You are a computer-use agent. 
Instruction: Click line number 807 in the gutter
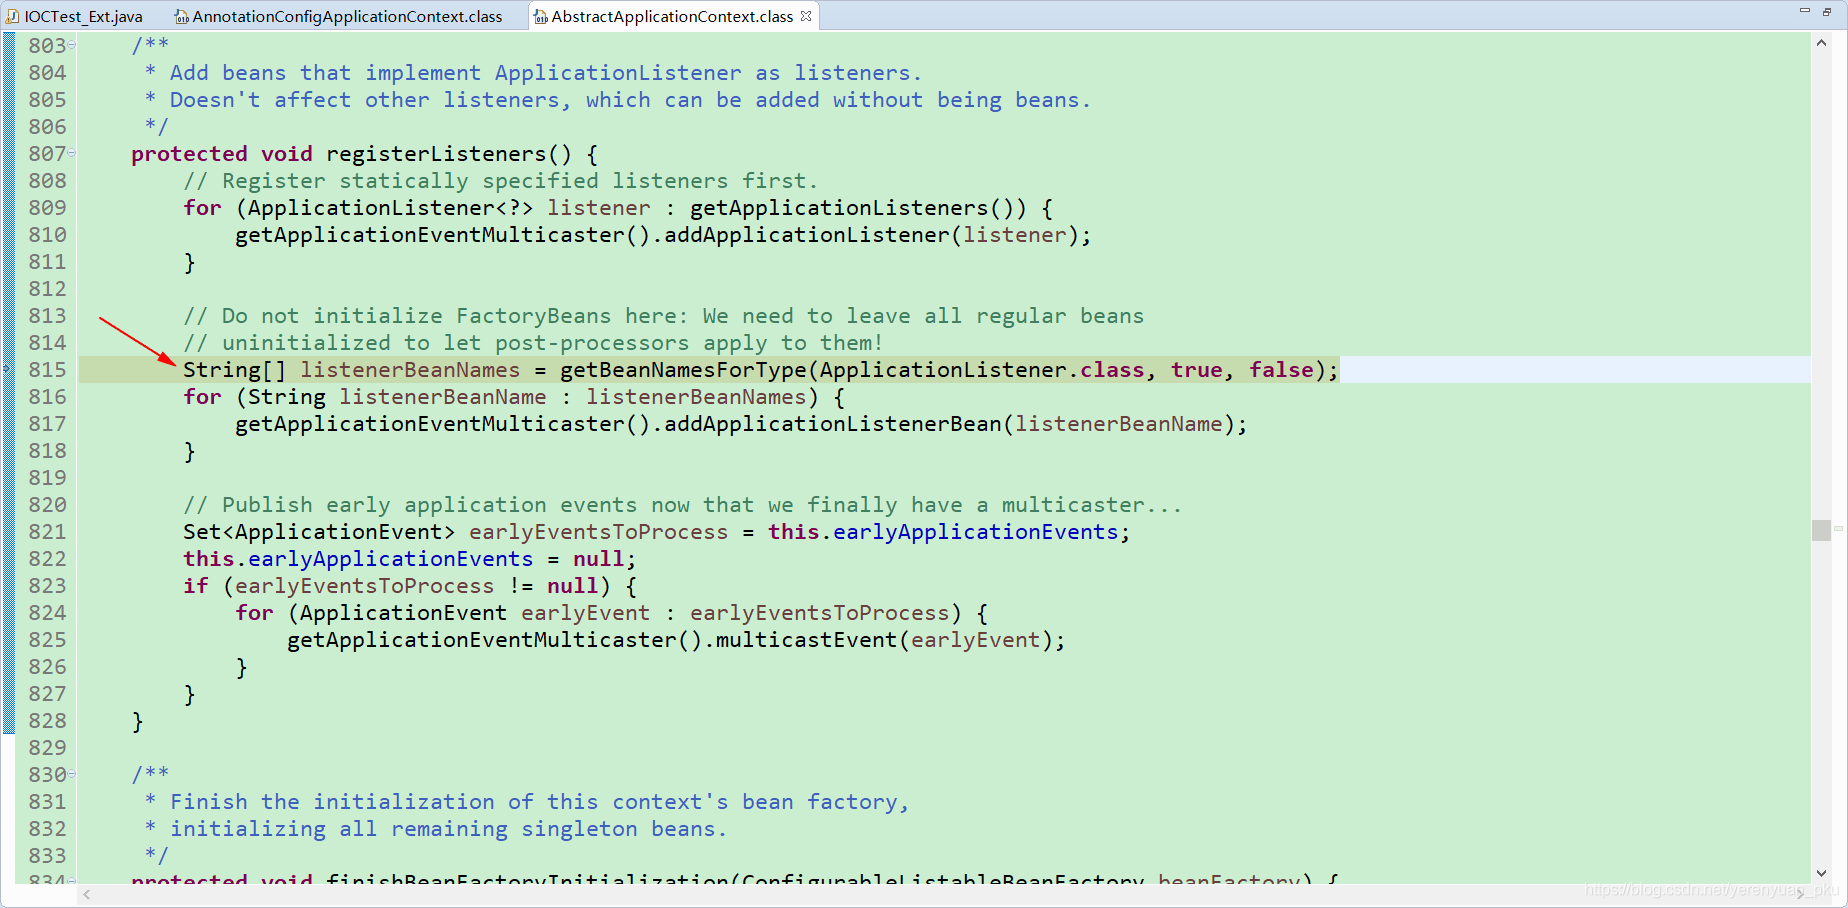(x=47, y=154)
